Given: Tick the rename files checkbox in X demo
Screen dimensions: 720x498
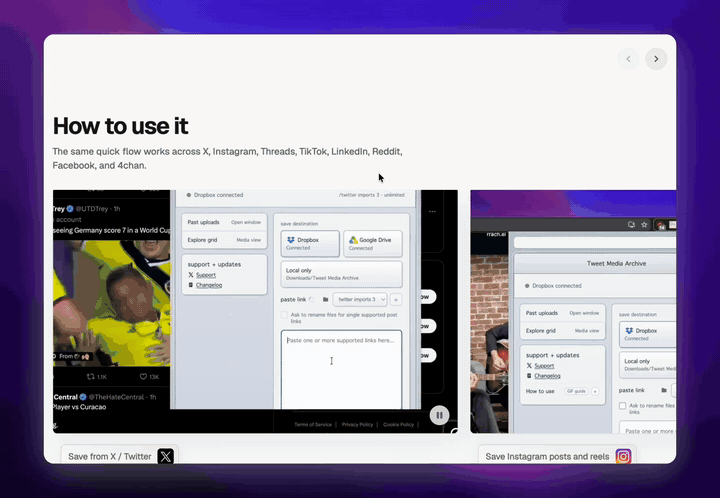Looking at the screenshot, I should pyautogui.click(x=284, y=315).
